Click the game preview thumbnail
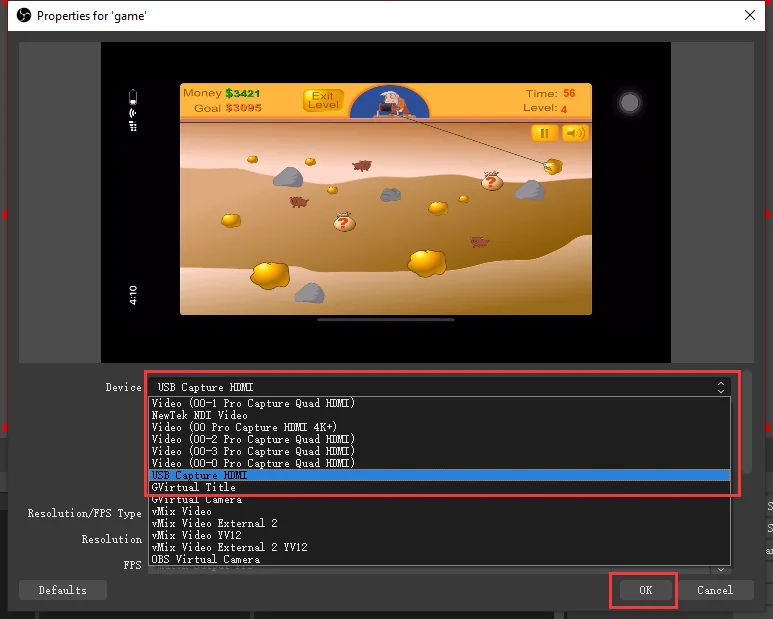Screen dimensions: 773x619 [386, 202]
